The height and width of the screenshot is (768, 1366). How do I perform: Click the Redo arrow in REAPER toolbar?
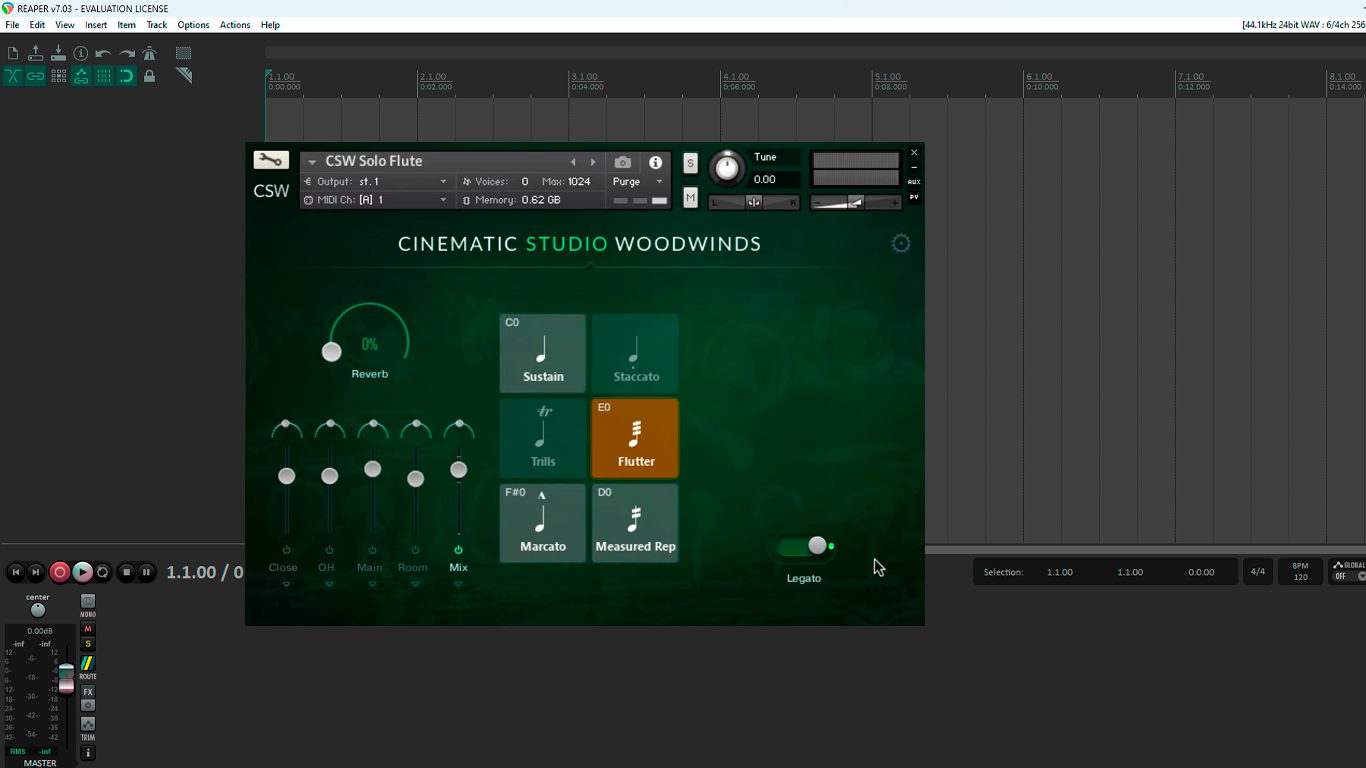127,53
